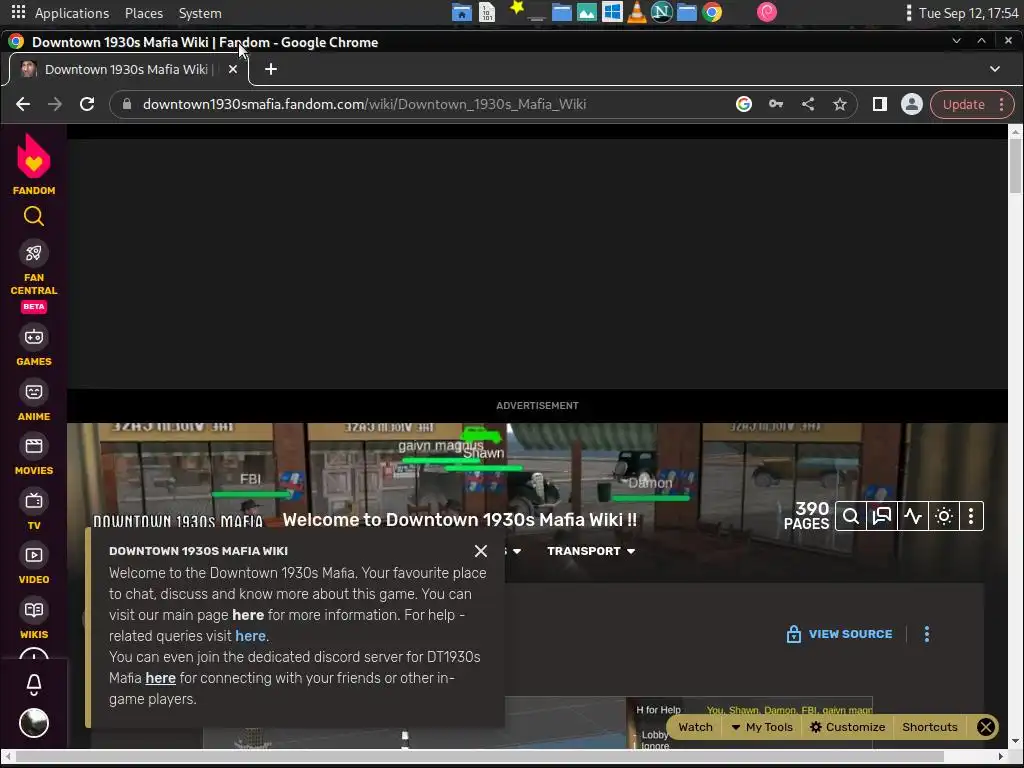Reload the page in Chrome

[x=87, y=104]
